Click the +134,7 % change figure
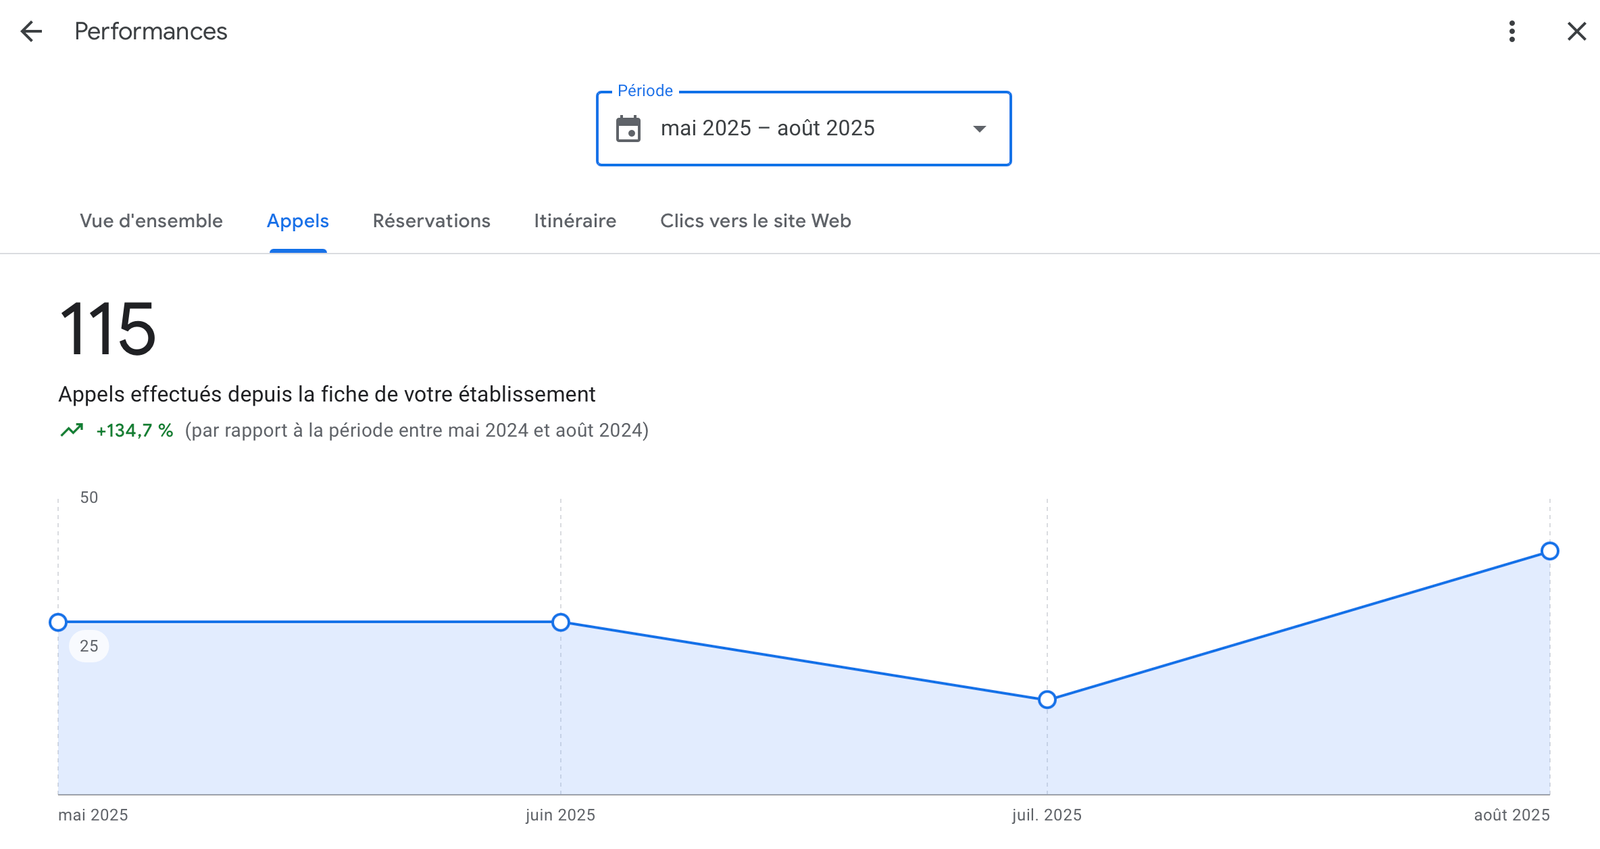1600x849 pixels. [x=134, y=431]
